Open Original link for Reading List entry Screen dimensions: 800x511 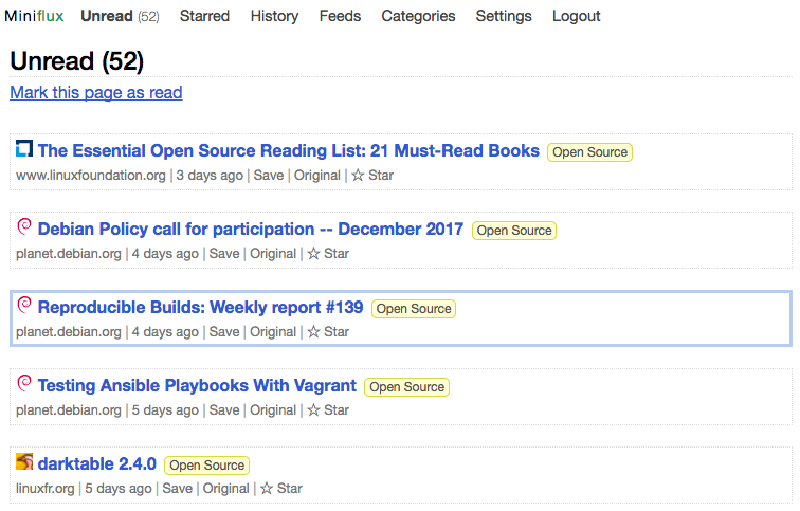[x=317, y=175]
